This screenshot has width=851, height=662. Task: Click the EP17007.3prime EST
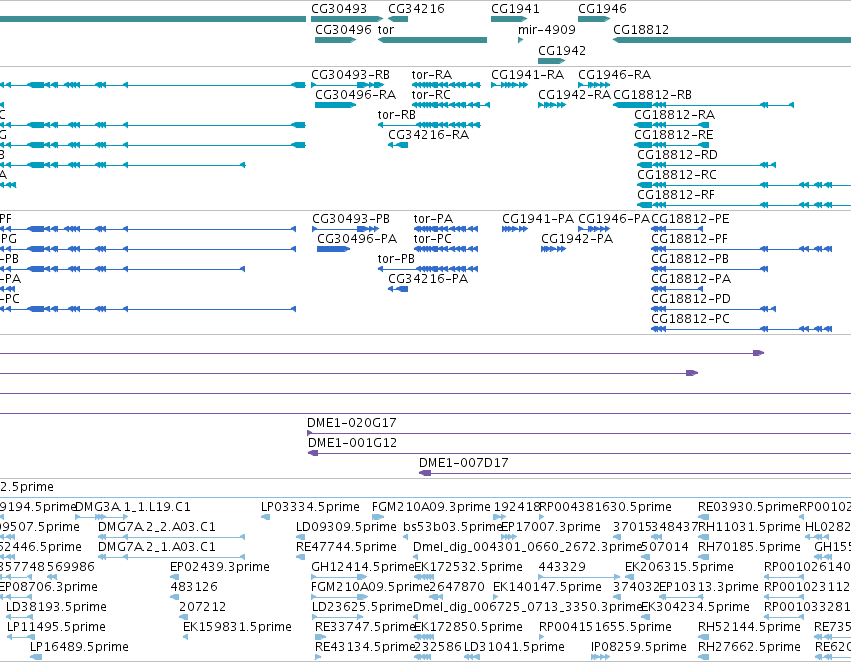tap(509, 537)
